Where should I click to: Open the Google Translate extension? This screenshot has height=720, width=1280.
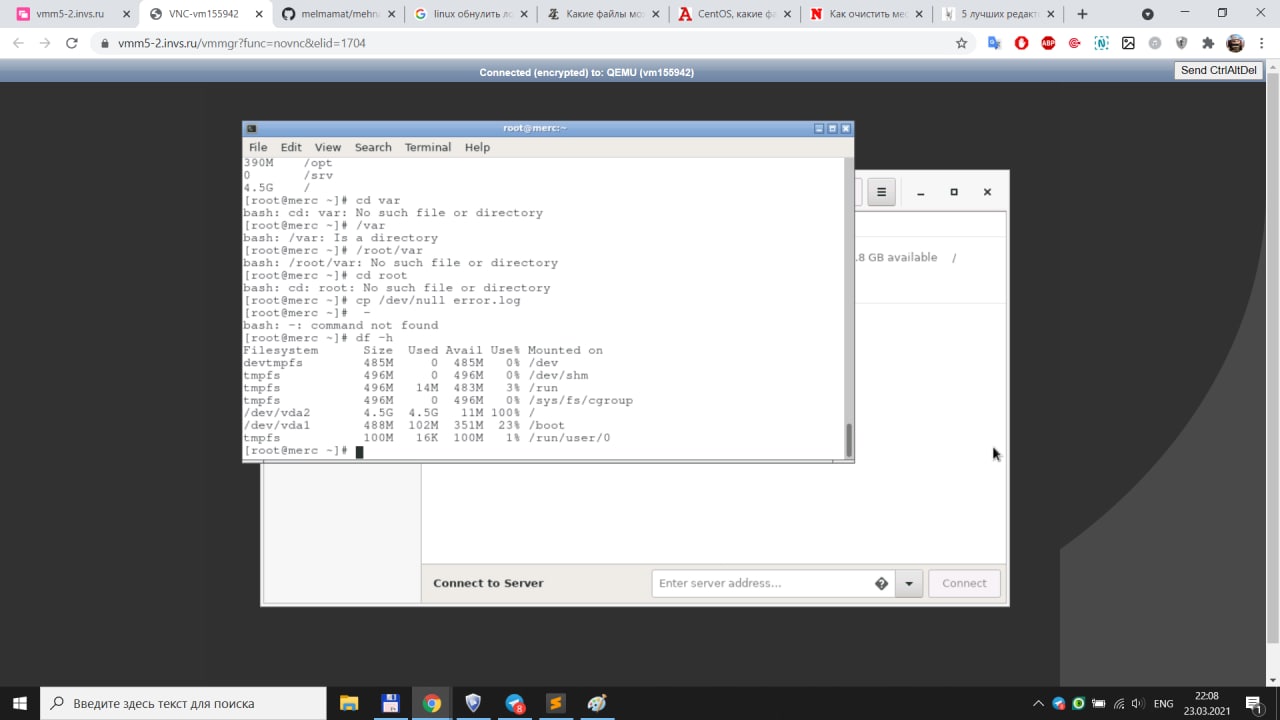pos(994,44)
